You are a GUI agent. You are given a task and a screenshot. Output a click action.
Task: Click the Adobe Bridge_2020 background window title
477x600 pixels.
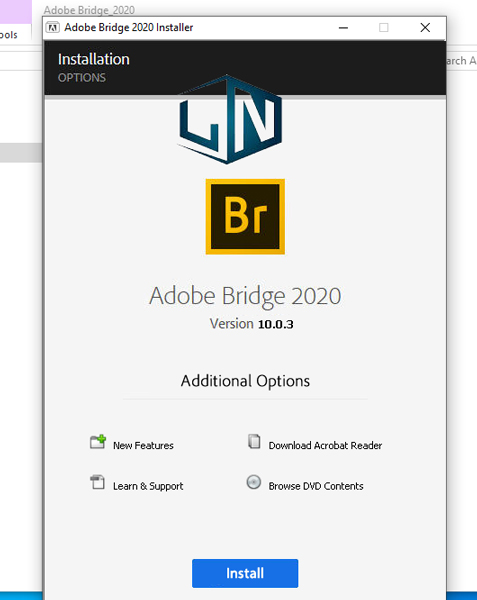pos(89,10)
